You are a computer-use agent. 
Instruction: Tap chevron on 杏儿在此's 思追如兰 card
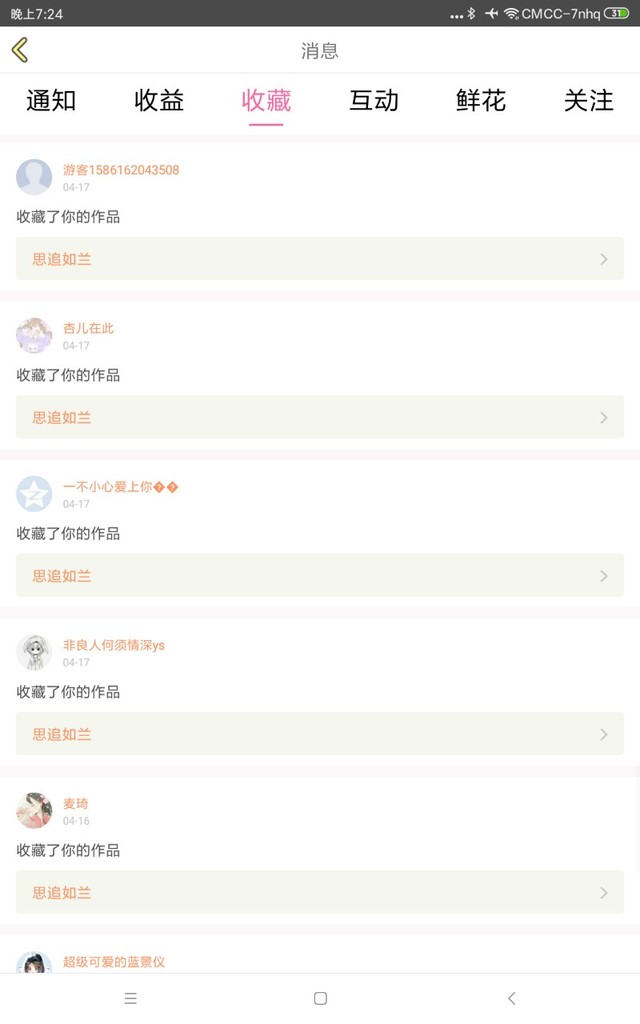(603, 417)
